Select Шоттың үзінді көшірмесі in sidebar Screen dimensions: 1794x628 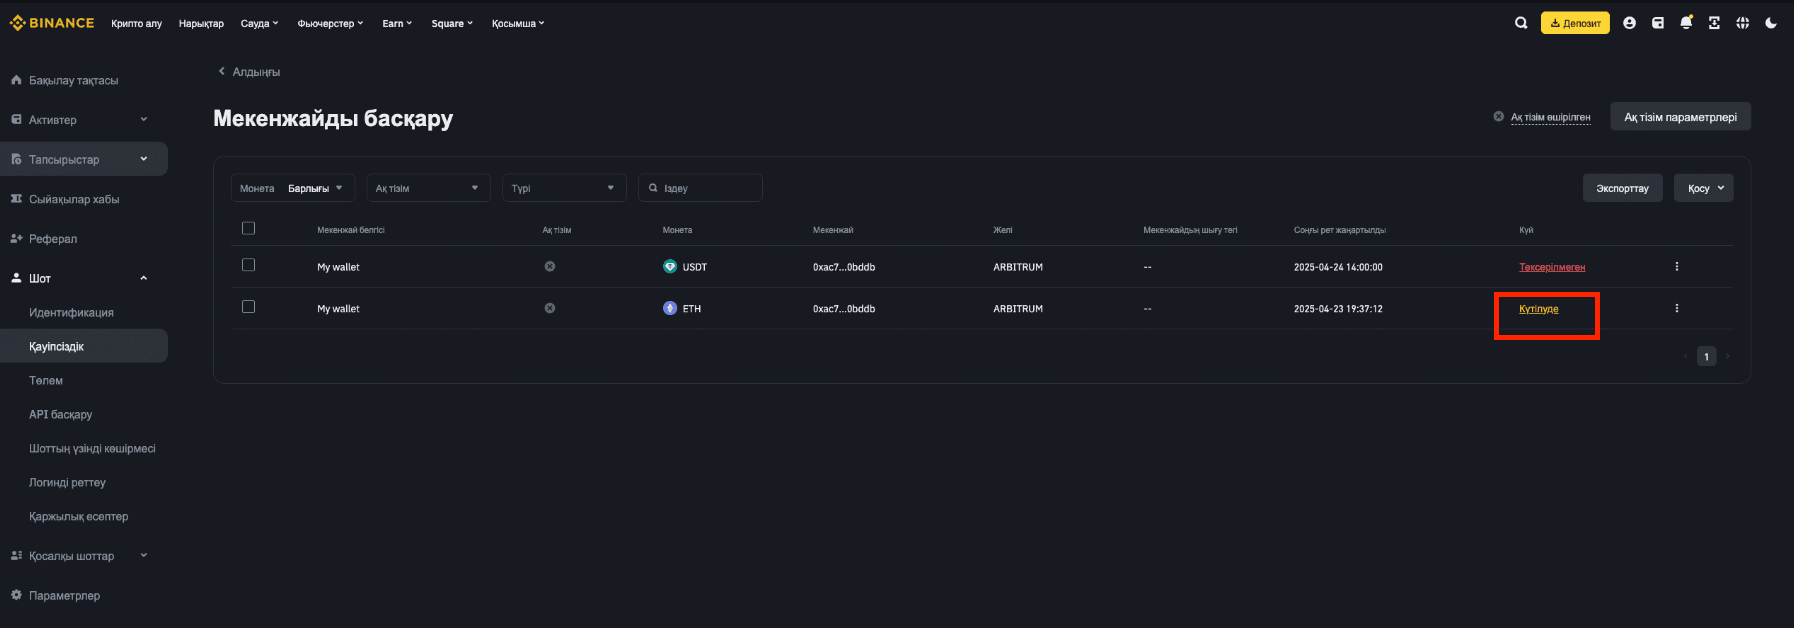(92, 449)
